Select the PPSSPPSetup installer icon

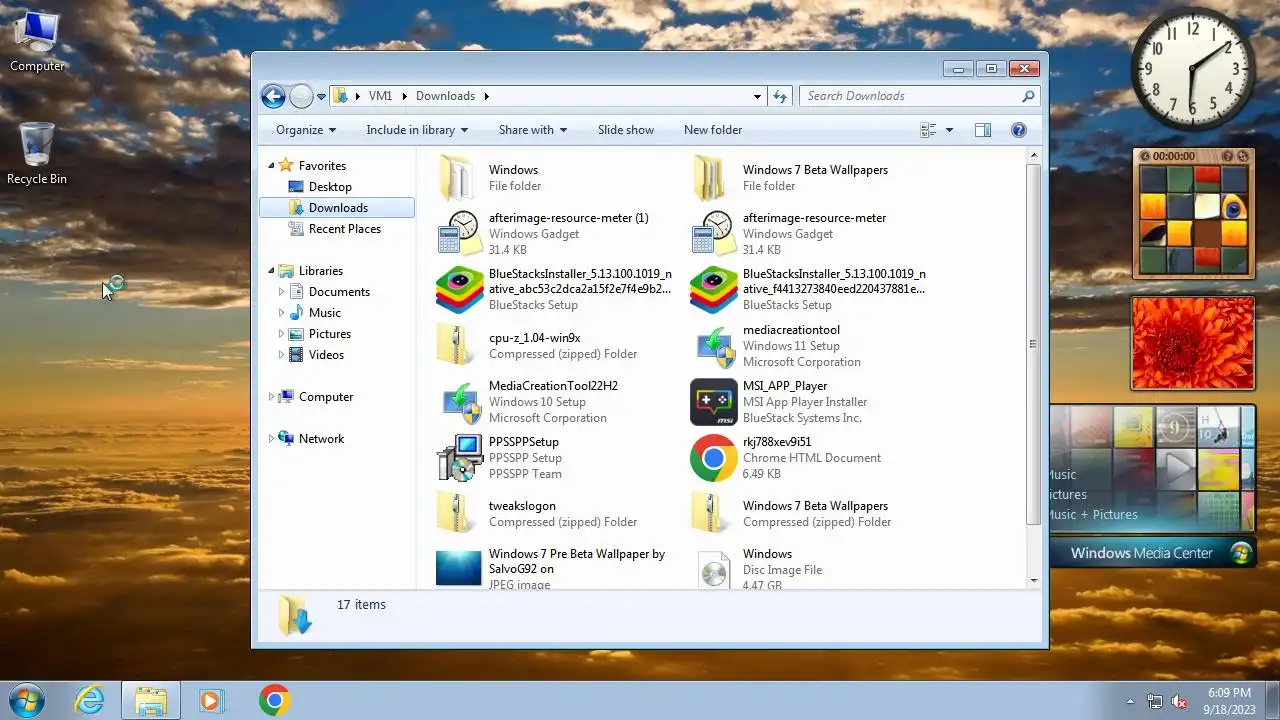(459, 458)
